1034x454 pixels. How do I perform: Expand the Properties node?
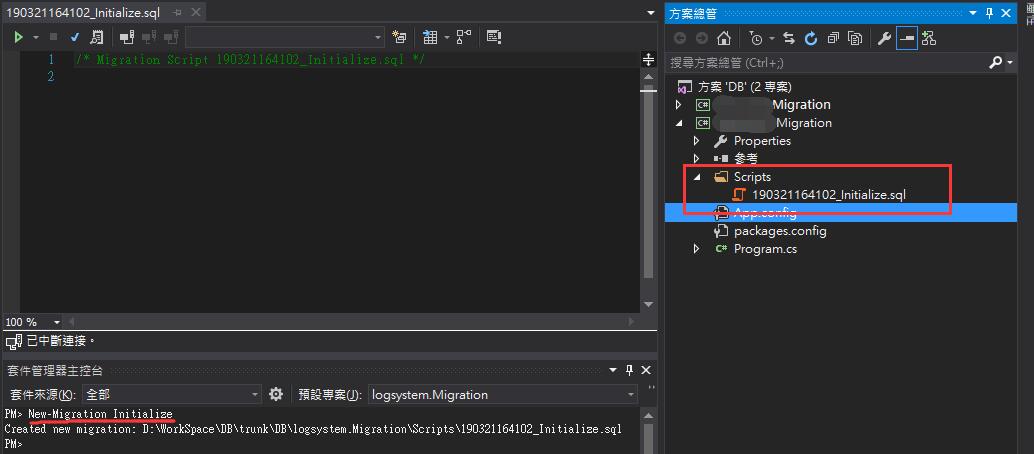[696, 141]
